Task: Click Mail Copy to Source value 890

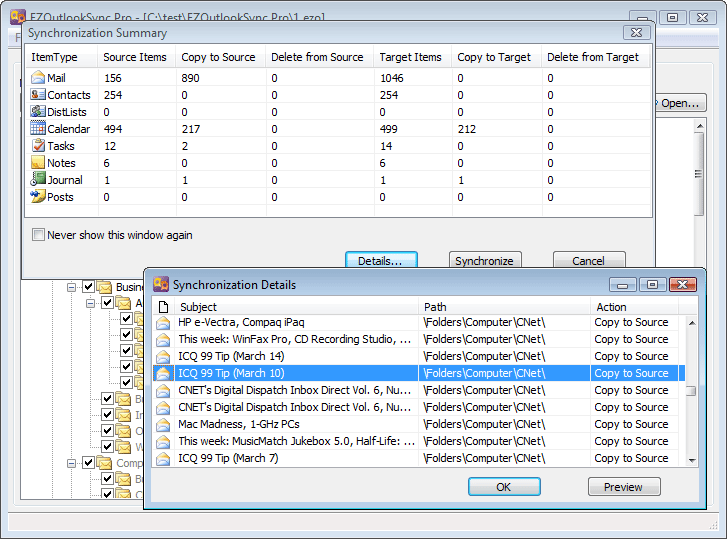Action: tap(190, 78)
